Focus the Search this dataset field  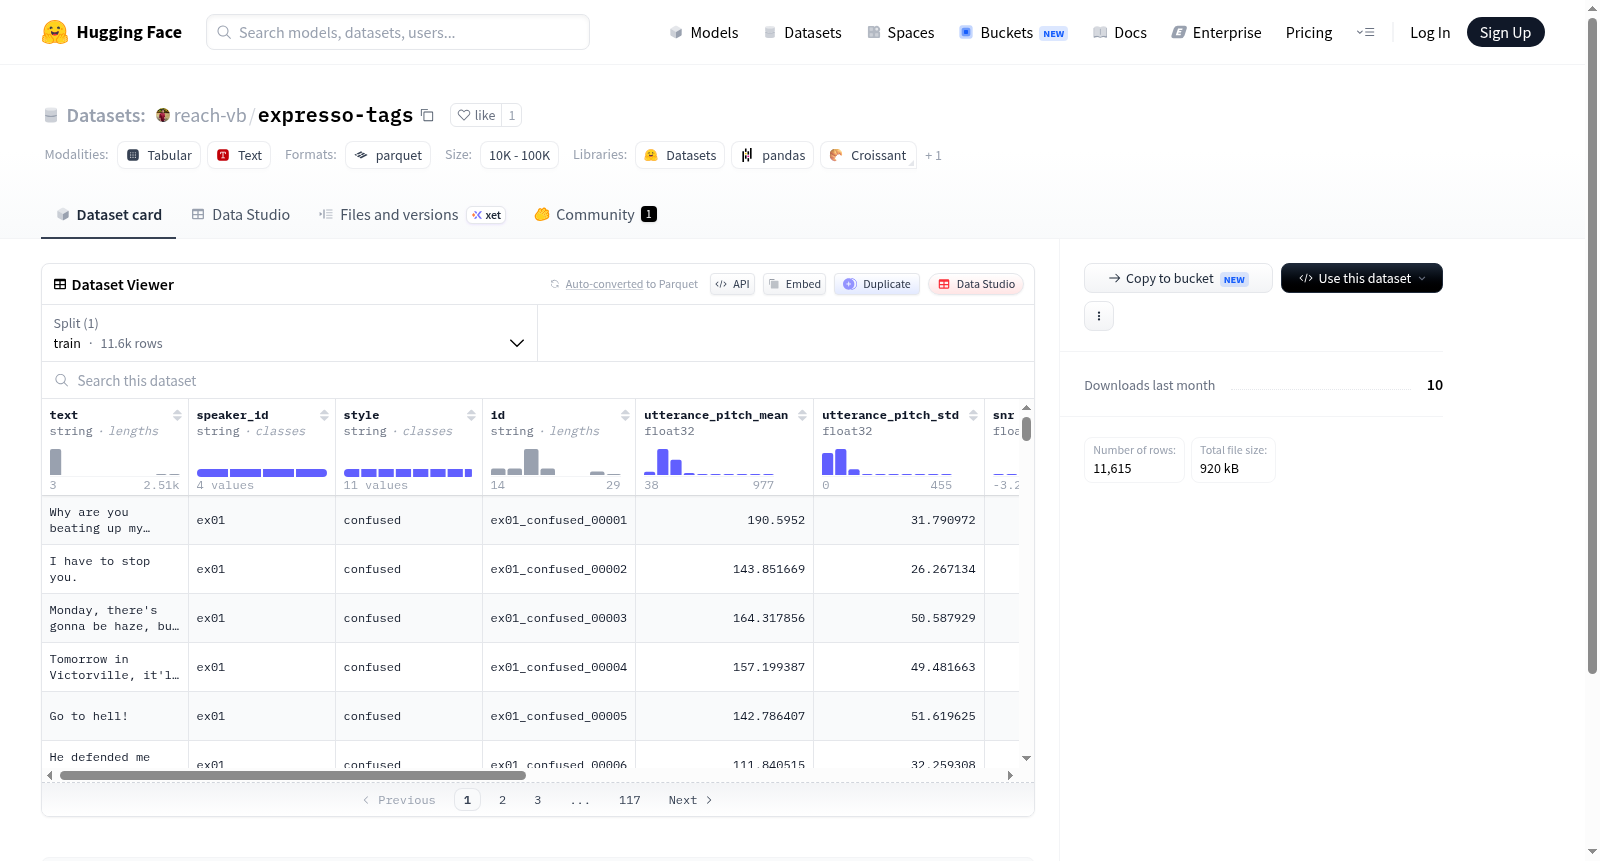[x=538, y=381]
